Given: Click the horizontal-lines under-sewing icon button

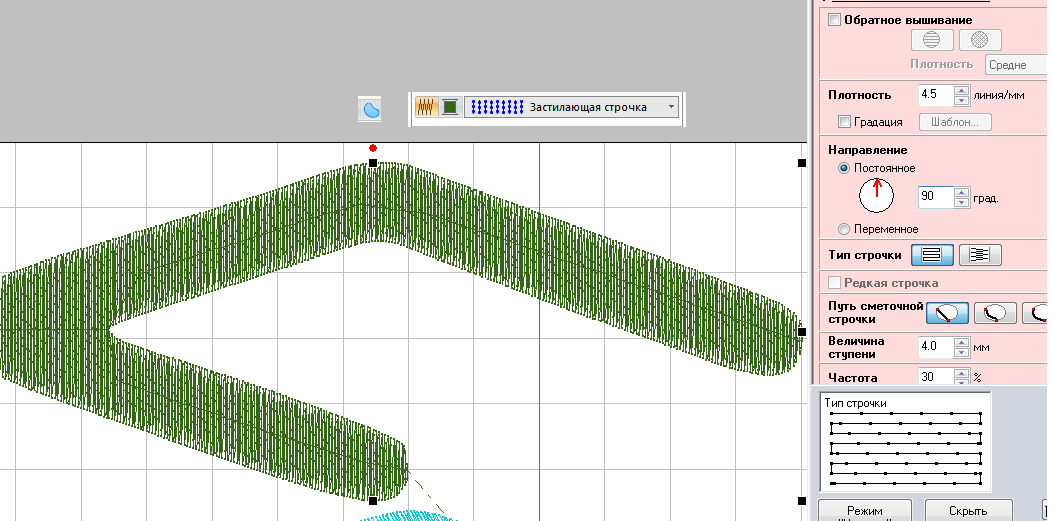Looking at the screenshot, I should tap(931, 40).
